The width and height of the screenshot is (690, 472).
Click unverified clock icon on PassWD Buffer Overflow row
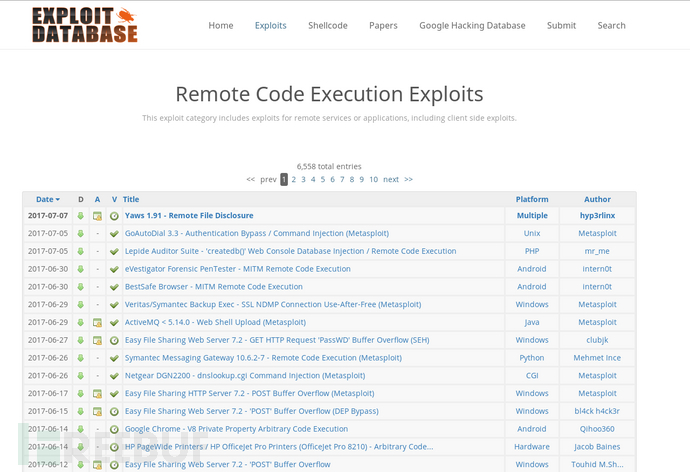pos(114,340)
